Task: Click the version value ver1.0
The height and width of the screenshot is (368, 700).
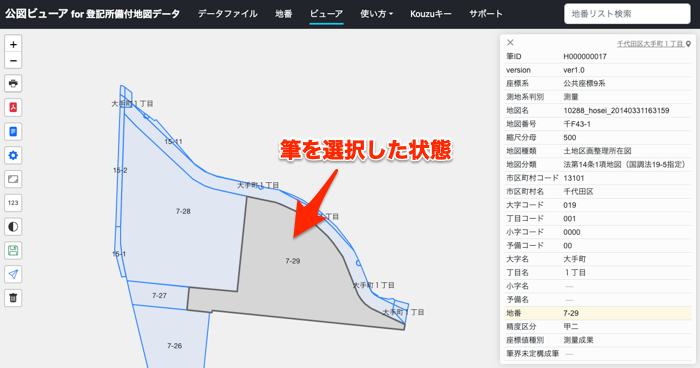Action: tap(574, 70)
